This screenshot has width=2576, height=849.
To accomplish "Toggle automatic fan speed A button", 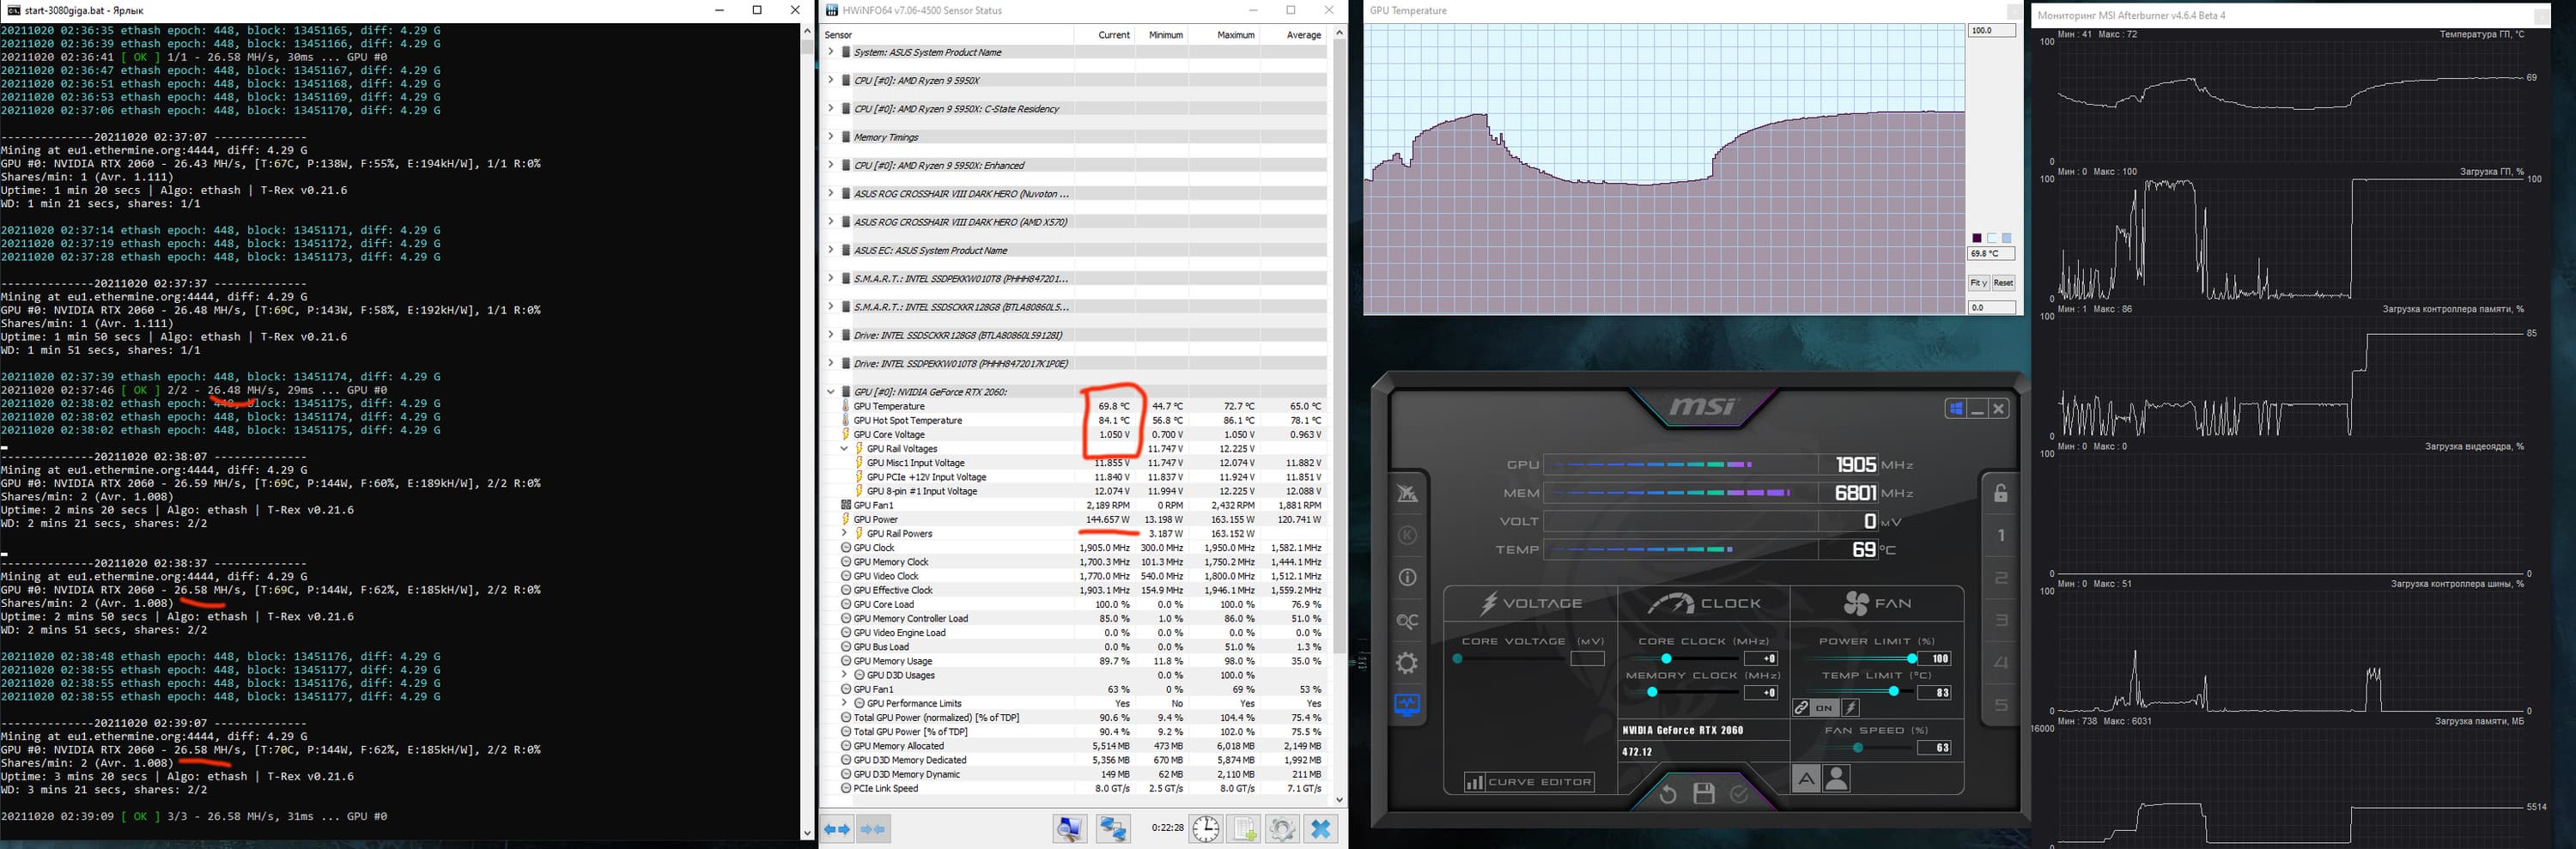I will click(1806, 779).
